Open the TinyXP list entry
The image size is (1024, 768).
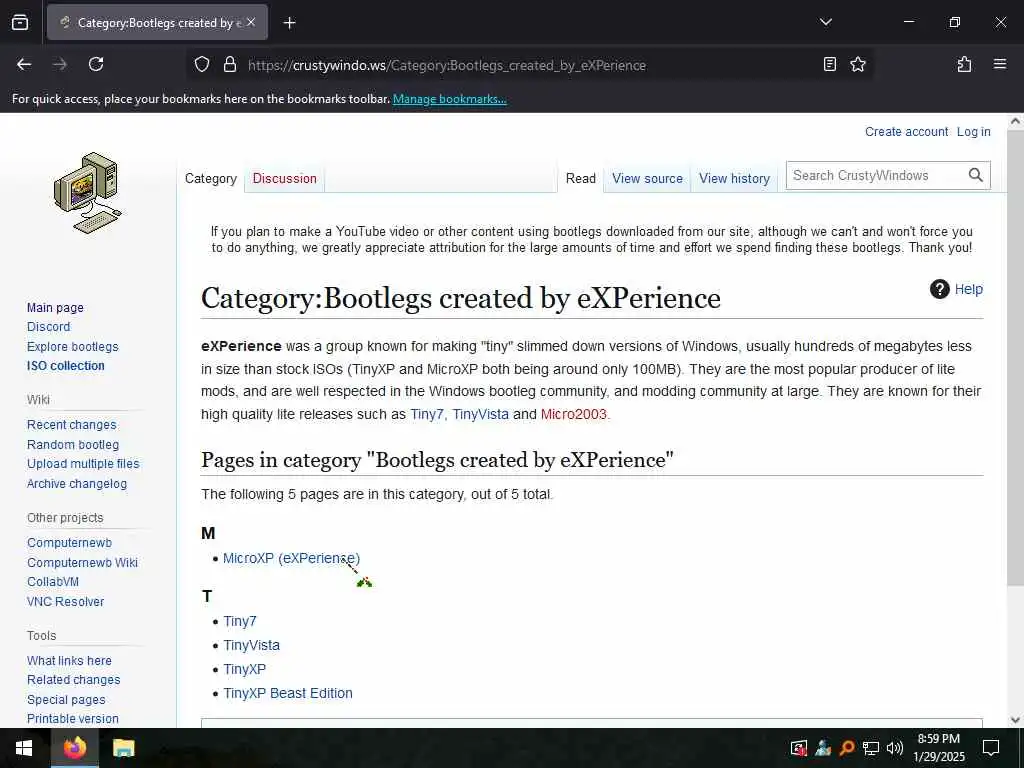coord(244,669)
